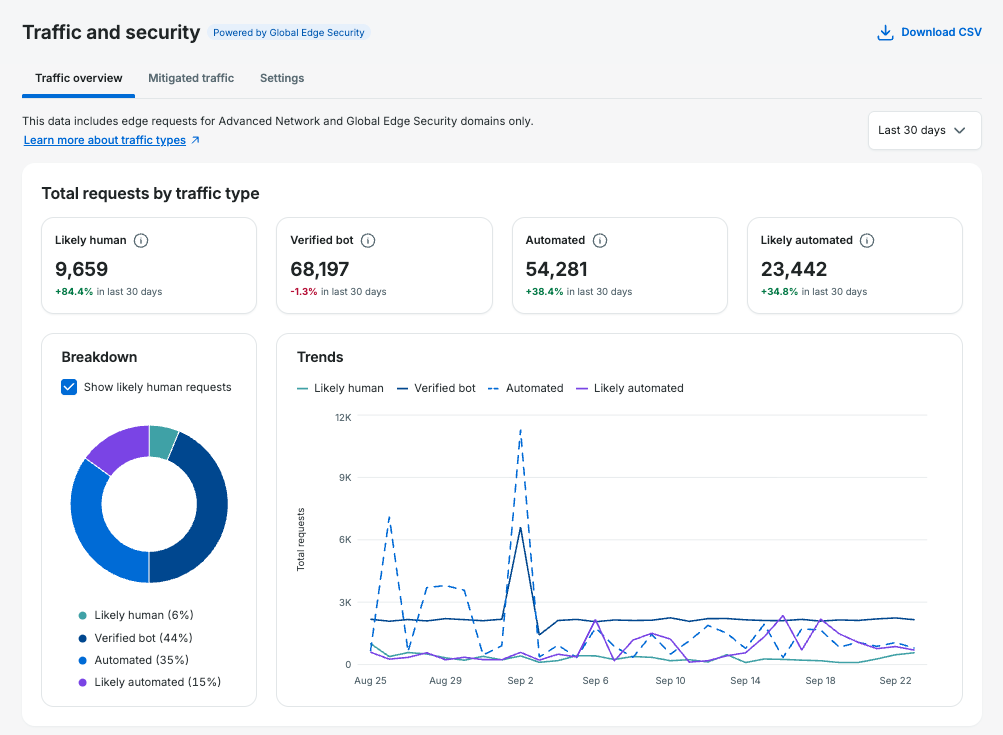Open the Likely automated info icon

(867, 241)
